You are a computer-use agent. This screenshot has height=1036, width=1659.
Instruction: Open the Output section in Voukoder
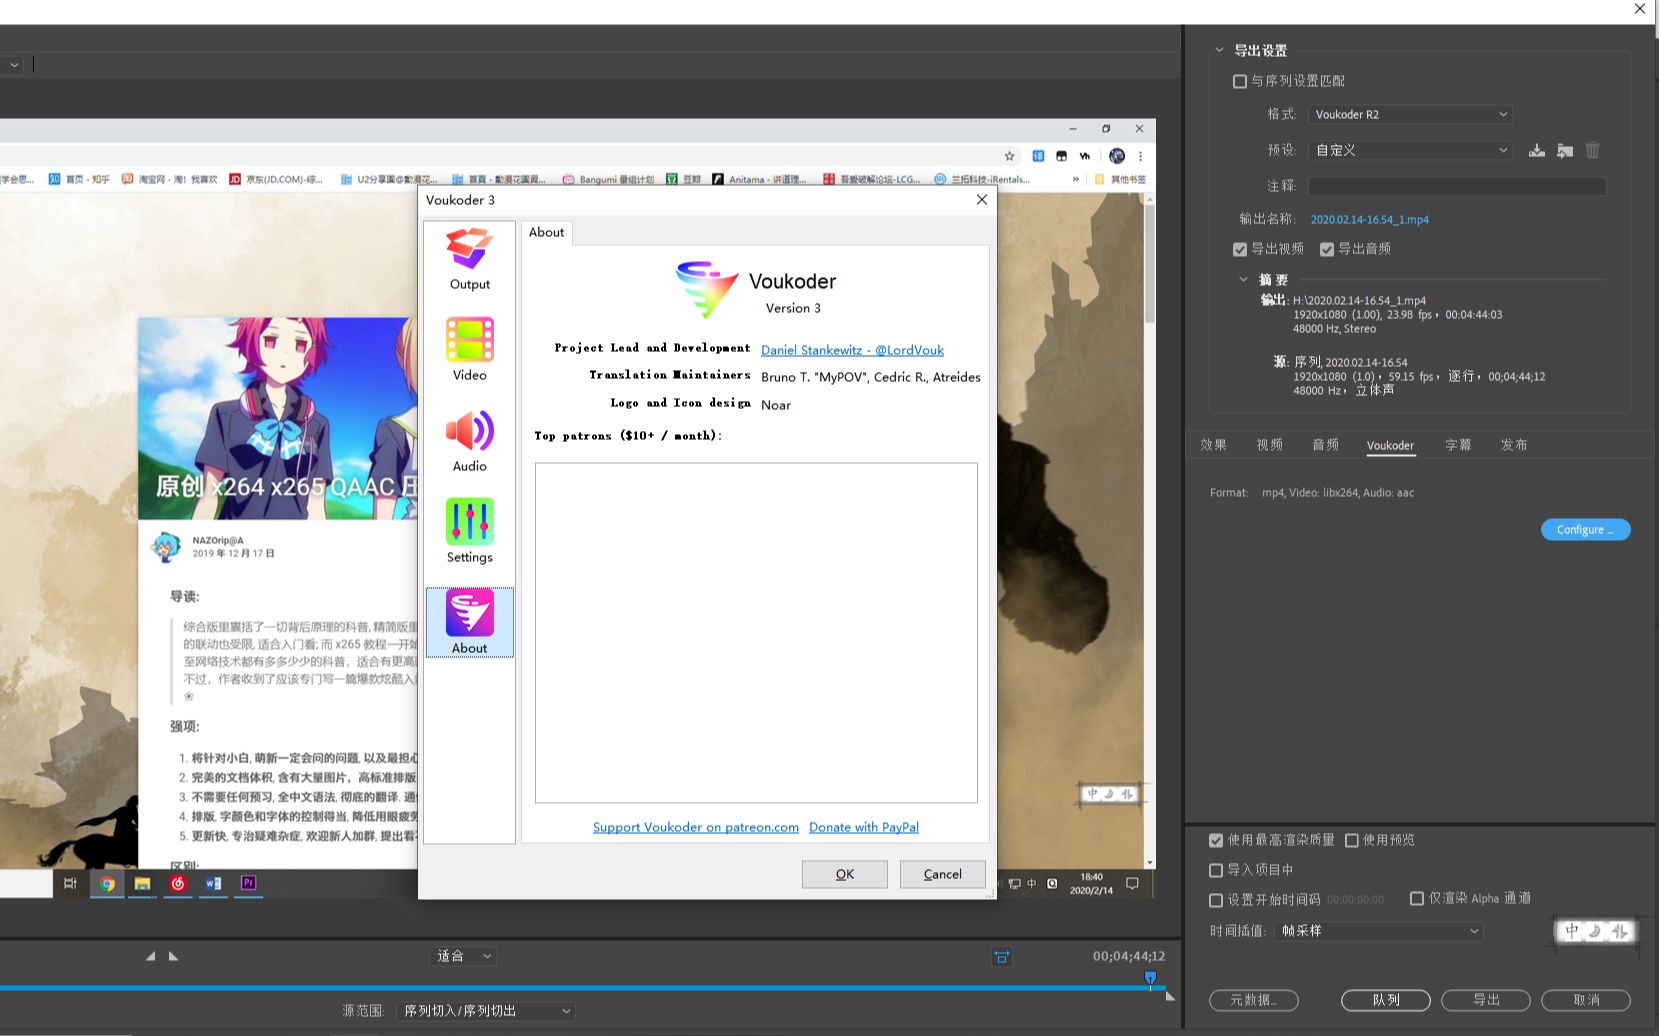[469, 259]
